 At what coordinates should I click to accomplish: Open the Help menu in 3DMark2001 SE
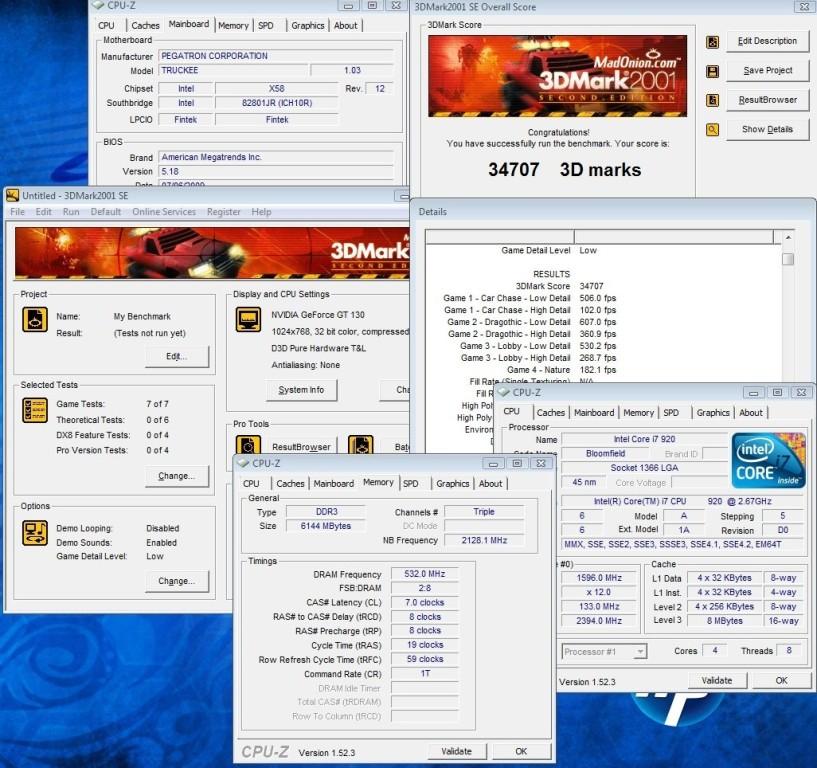tap(261, 212)
